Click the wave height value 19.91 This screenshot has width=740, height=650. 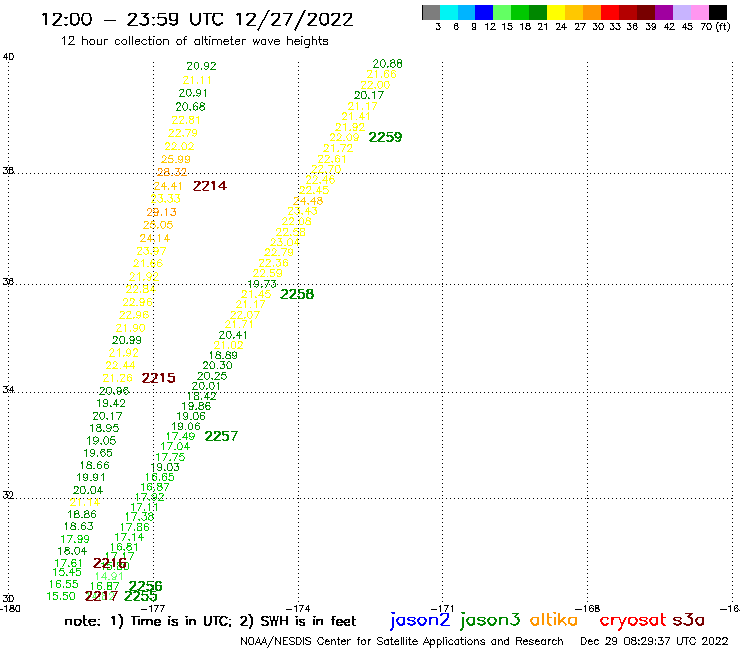(91, 478)
